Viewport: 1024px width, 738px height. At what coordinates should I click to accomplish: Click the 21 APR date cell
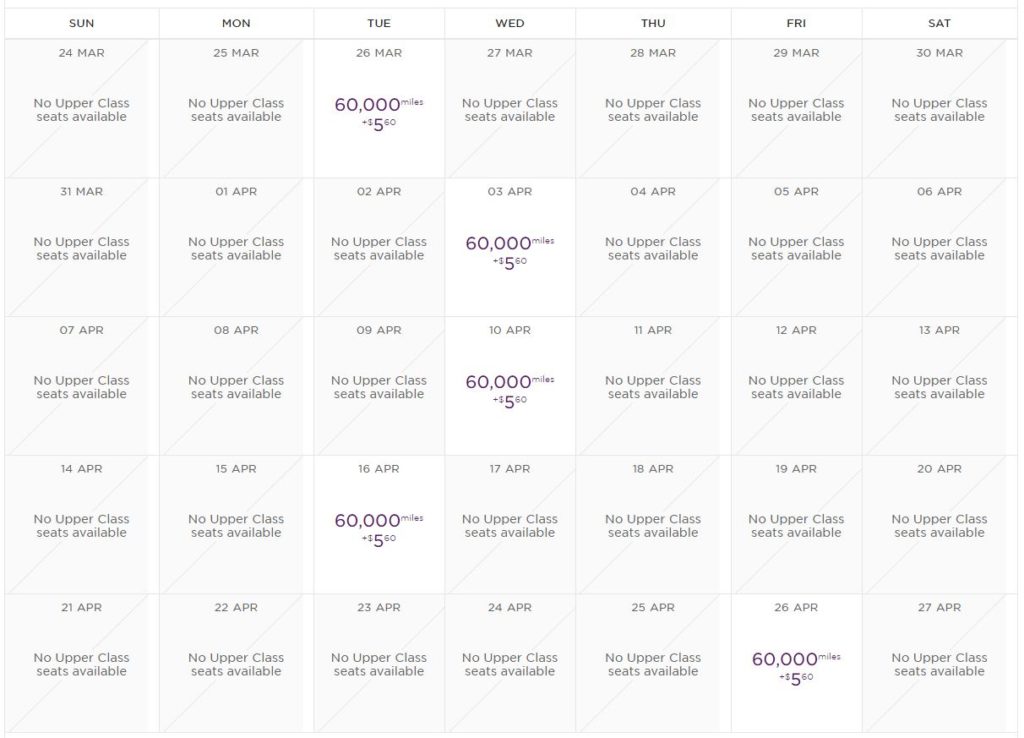tap(81, 665)
